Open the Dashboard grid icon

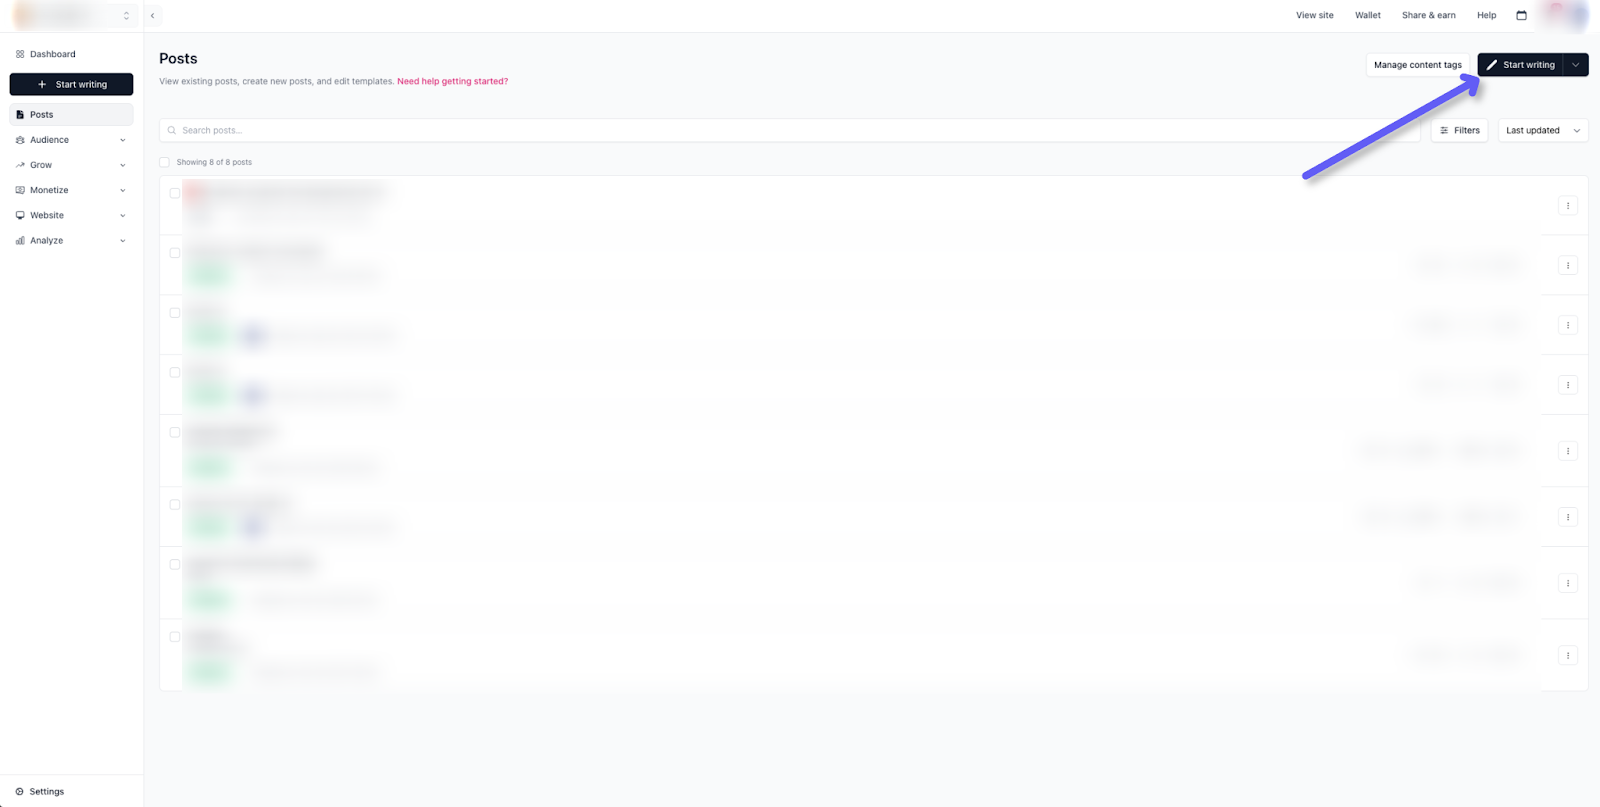pyautogui.click(x=20, y=54)
